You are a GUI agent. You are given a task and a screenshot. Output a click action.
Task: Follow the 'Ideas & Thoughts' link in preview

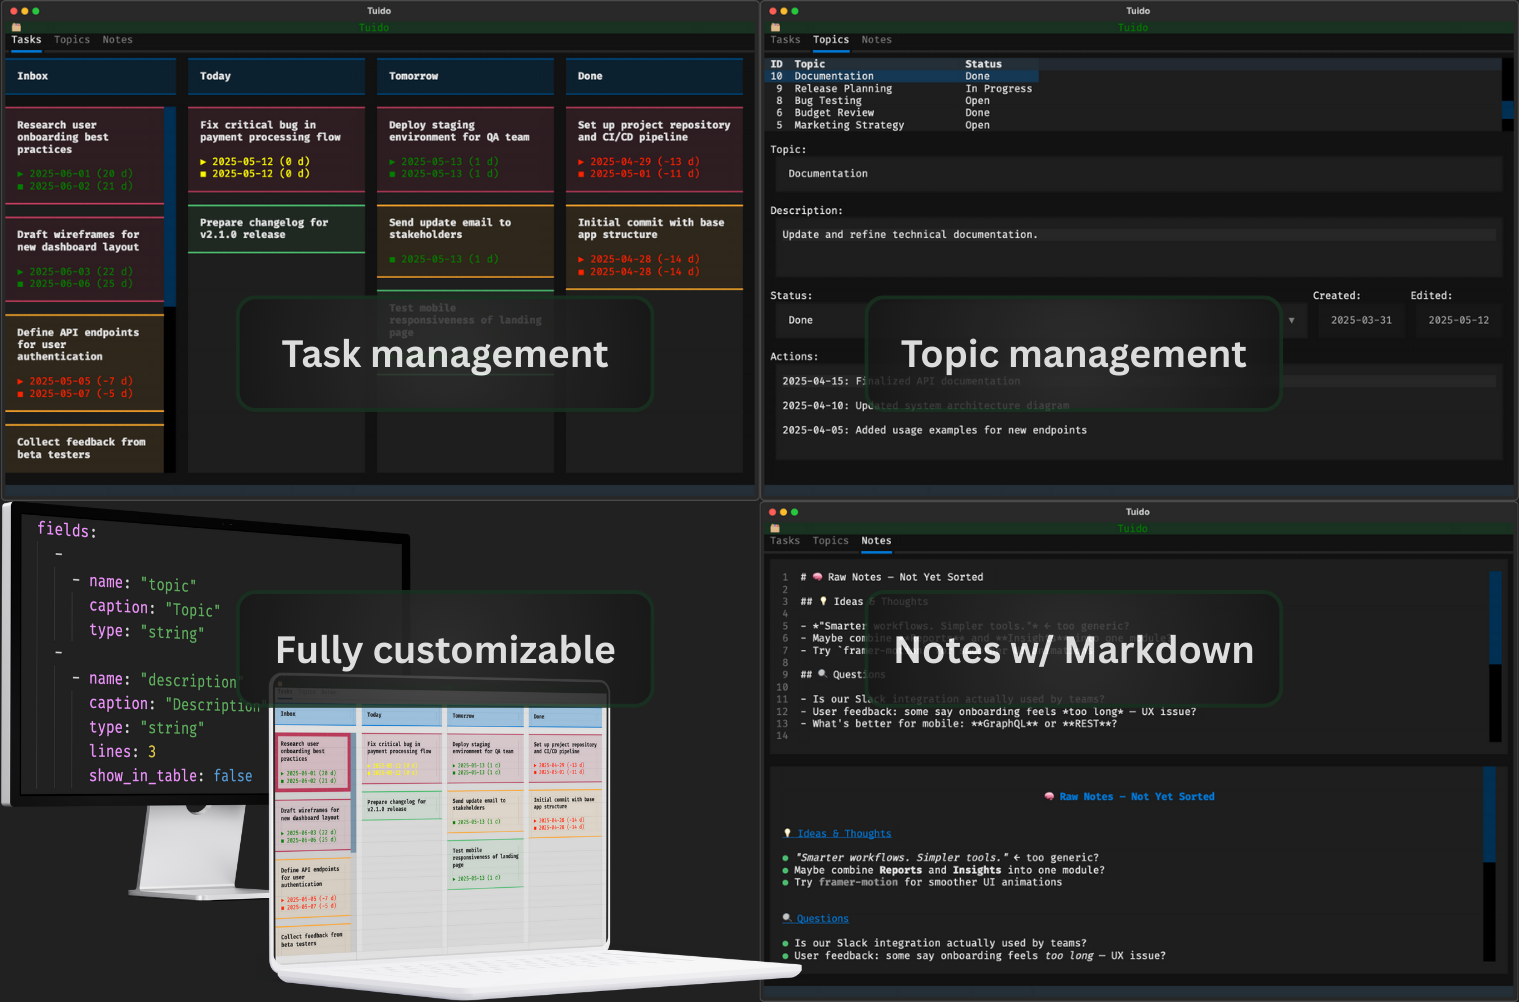(x=844, y=833)
